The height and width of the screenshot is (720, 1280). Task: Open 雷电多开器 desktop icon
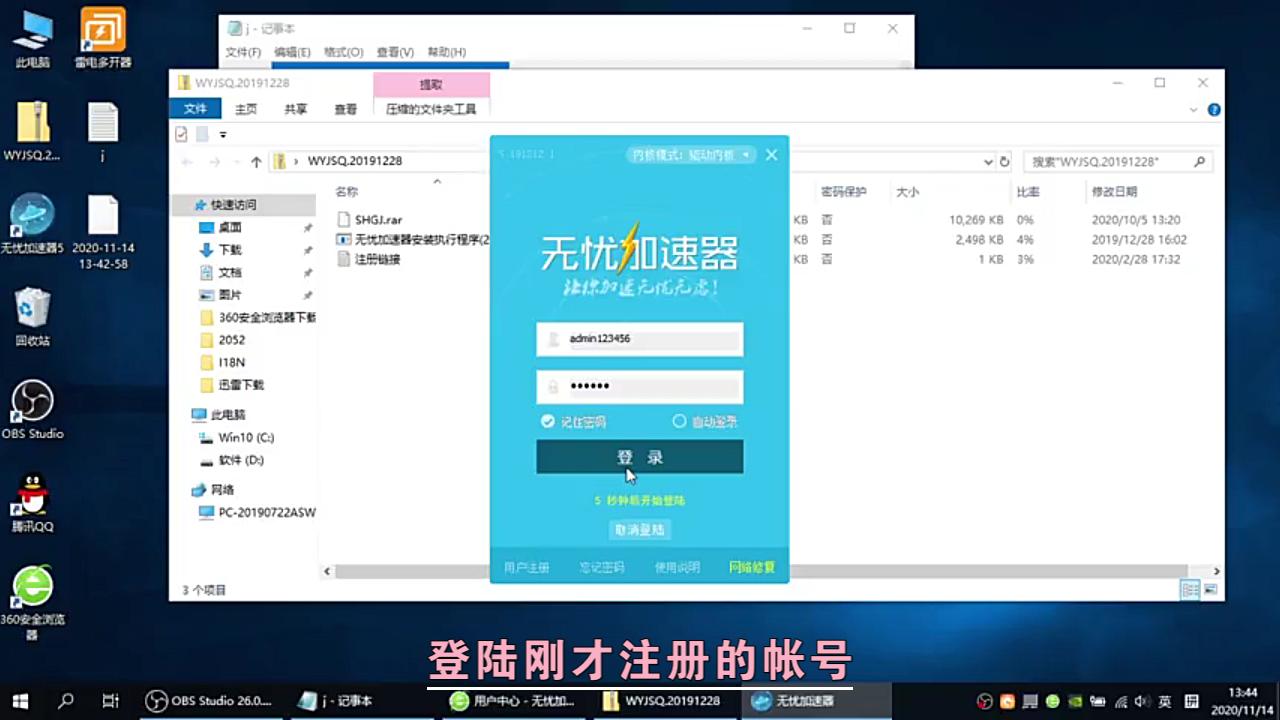pos(103,40)
